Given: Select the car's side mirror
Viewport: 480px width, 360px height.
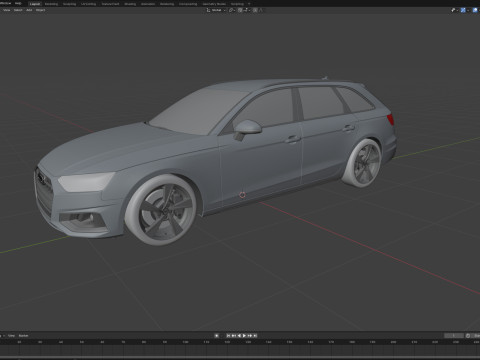Looking at the screenshot, I should tap(247, 129).
